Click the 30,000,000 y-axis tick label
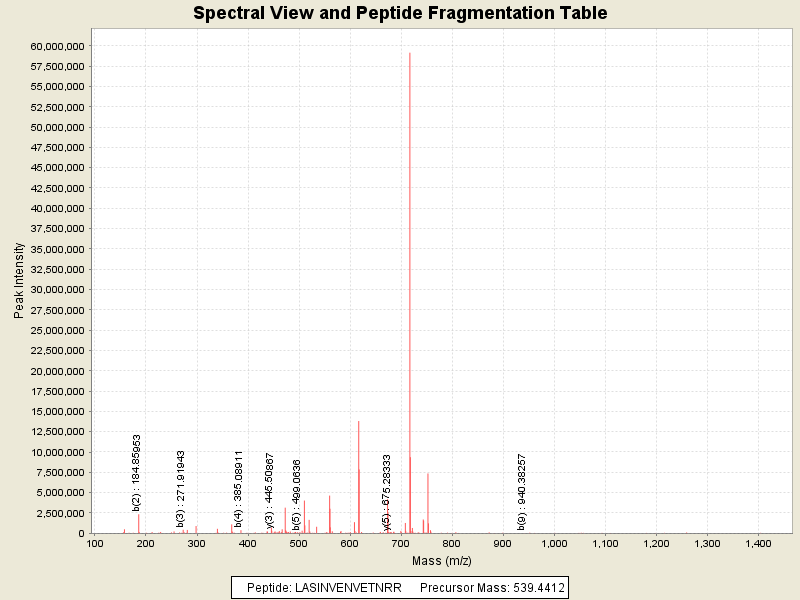This screenshot has width=800, height=600. click(x=56, y=290)
